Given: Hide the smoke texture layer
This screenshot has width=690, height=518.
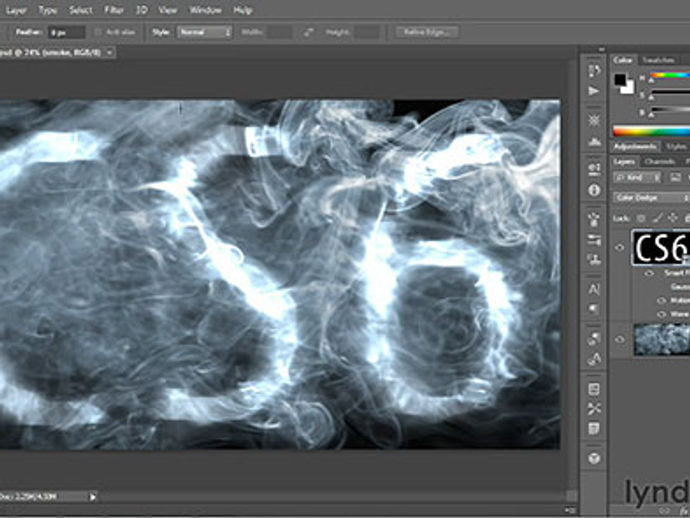Looking at the screenshot, I should (x=620, y=339).
